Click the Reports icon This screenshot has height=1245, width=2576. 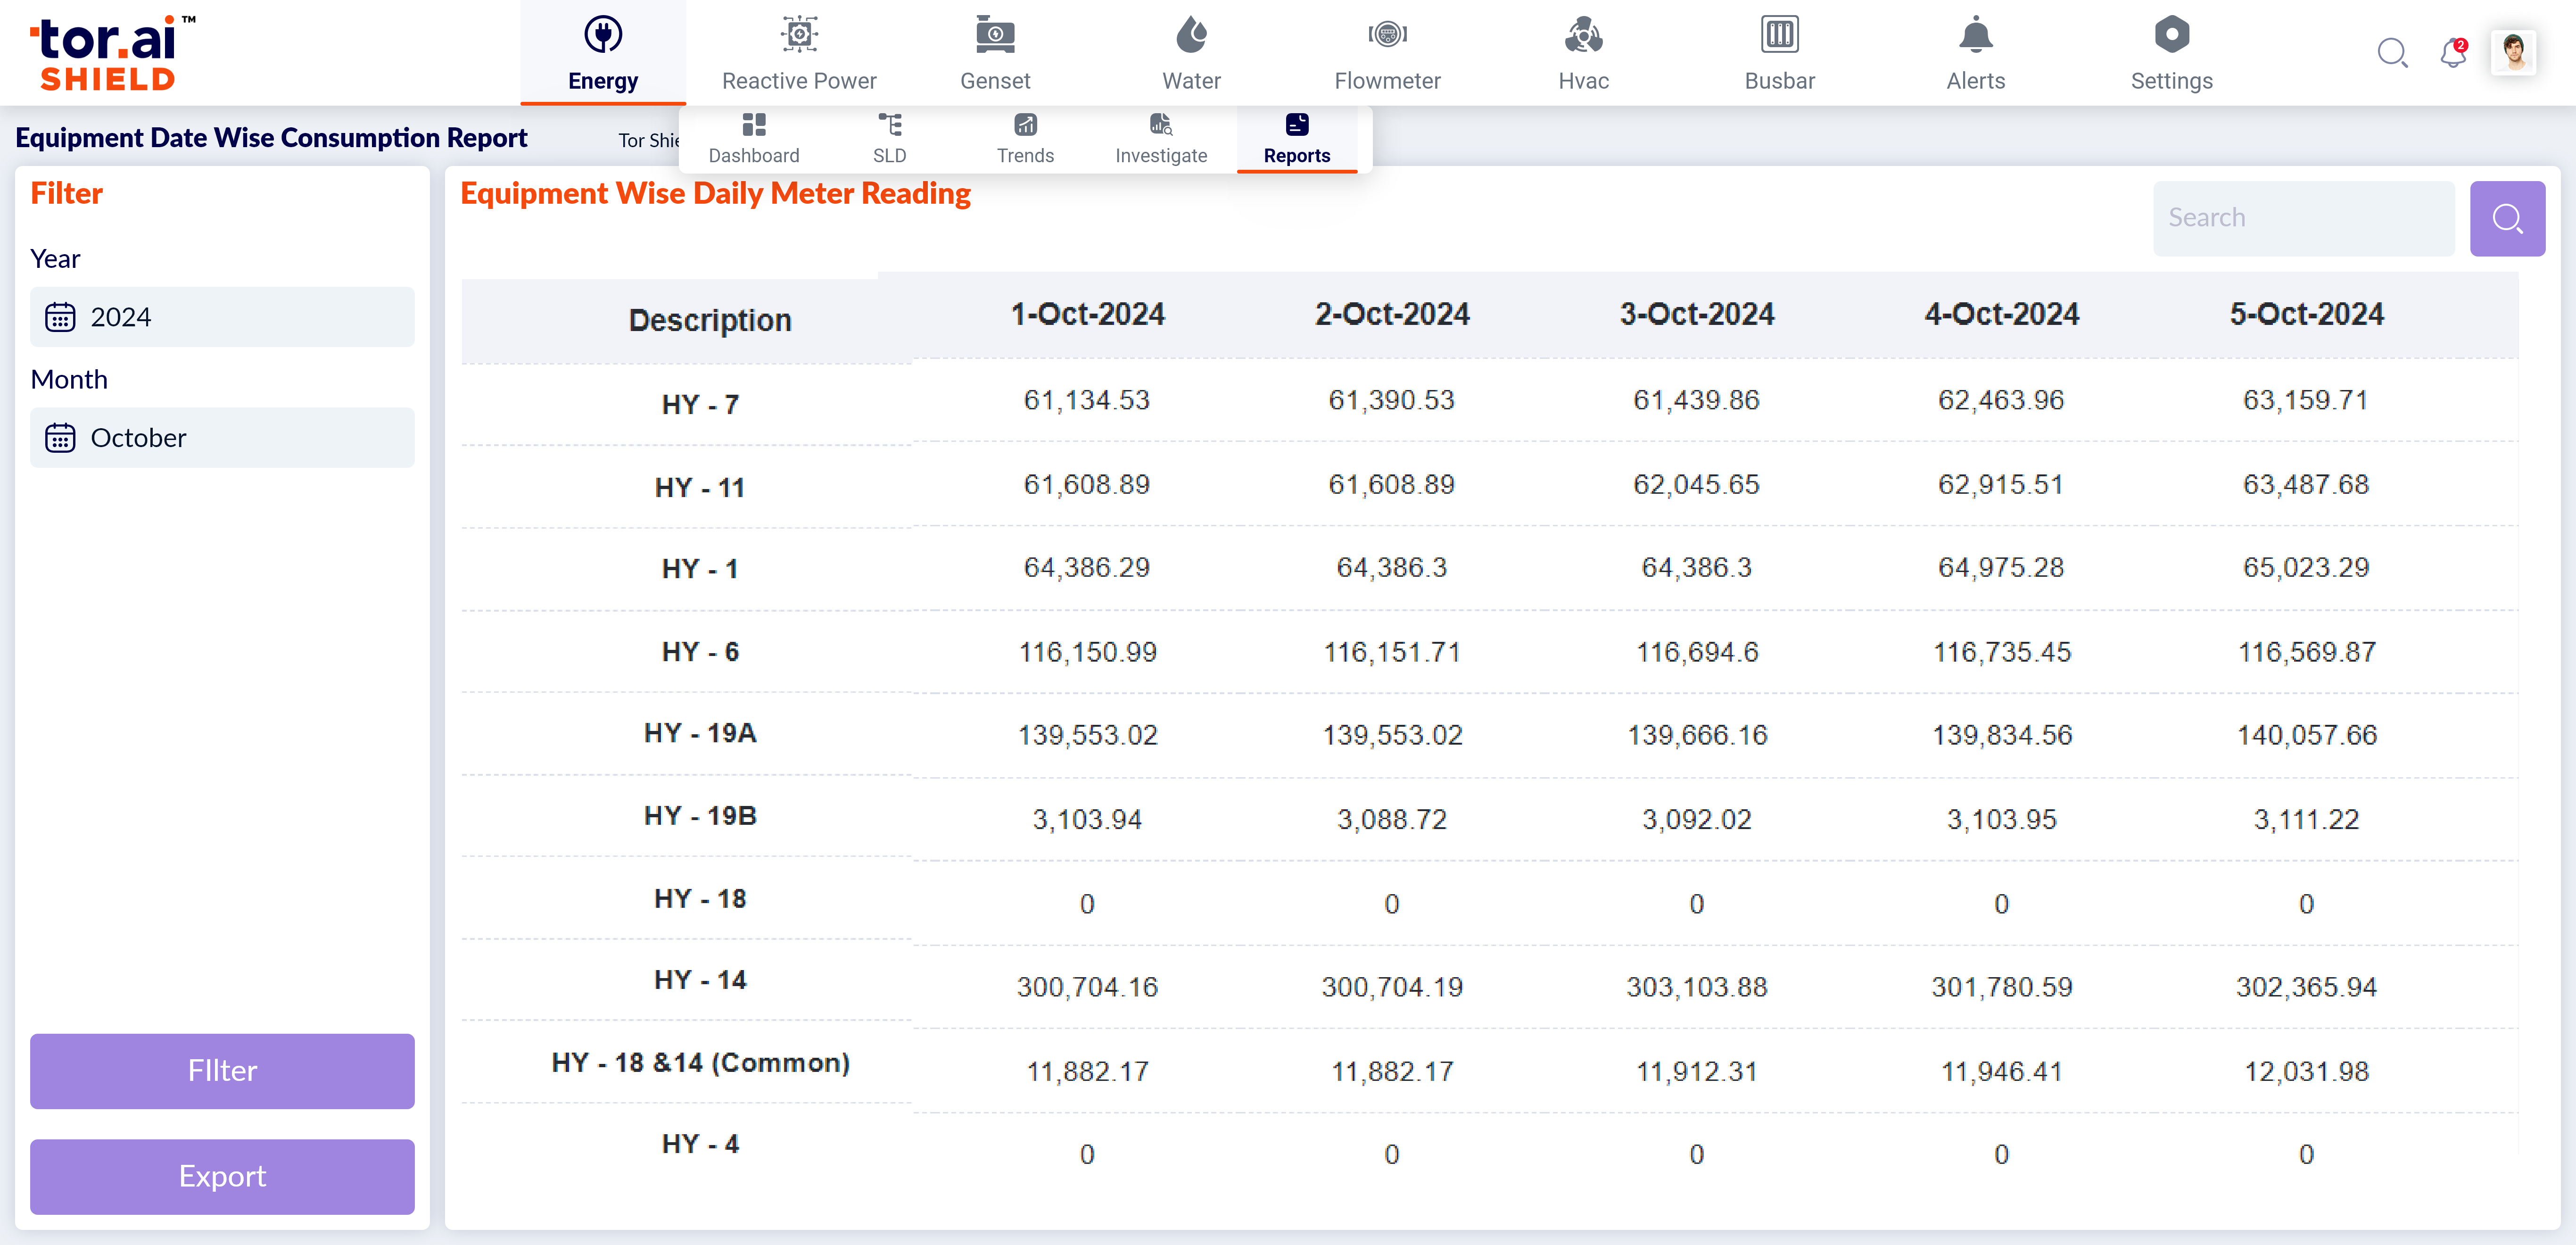click(x=1297, y=124)
